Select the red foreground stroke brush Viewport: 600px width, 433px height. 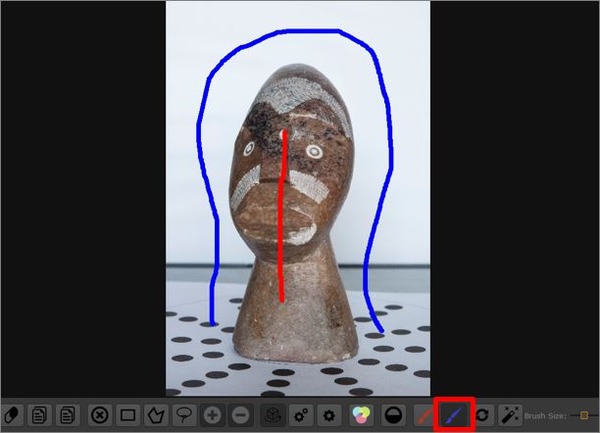[424, 415]
